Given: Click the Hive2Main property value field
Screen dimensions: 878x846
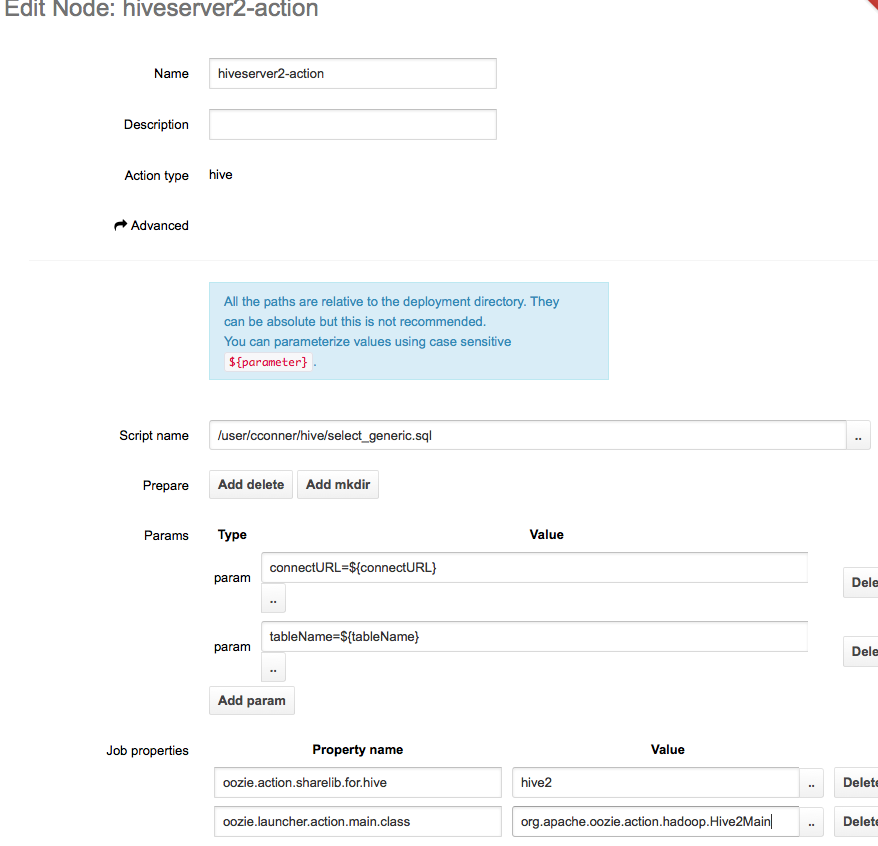Looking at the screenshot, I should pyautogui.click(x=655, y=822).
